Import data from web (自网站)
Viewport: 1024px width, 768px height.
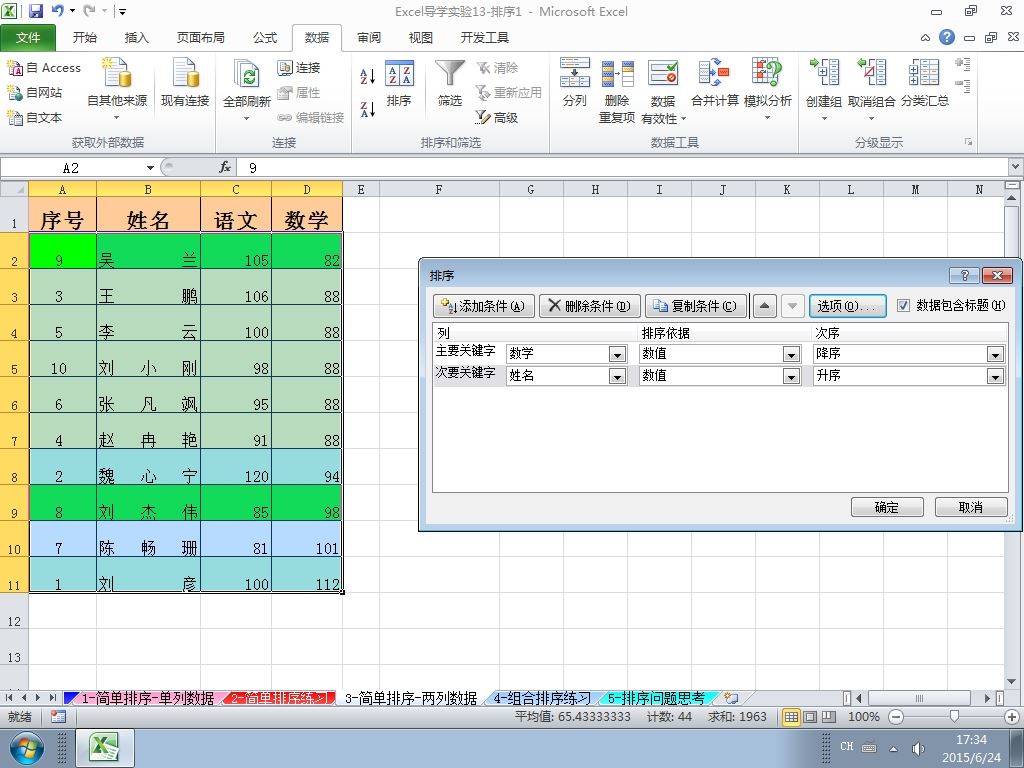(35, 92)
